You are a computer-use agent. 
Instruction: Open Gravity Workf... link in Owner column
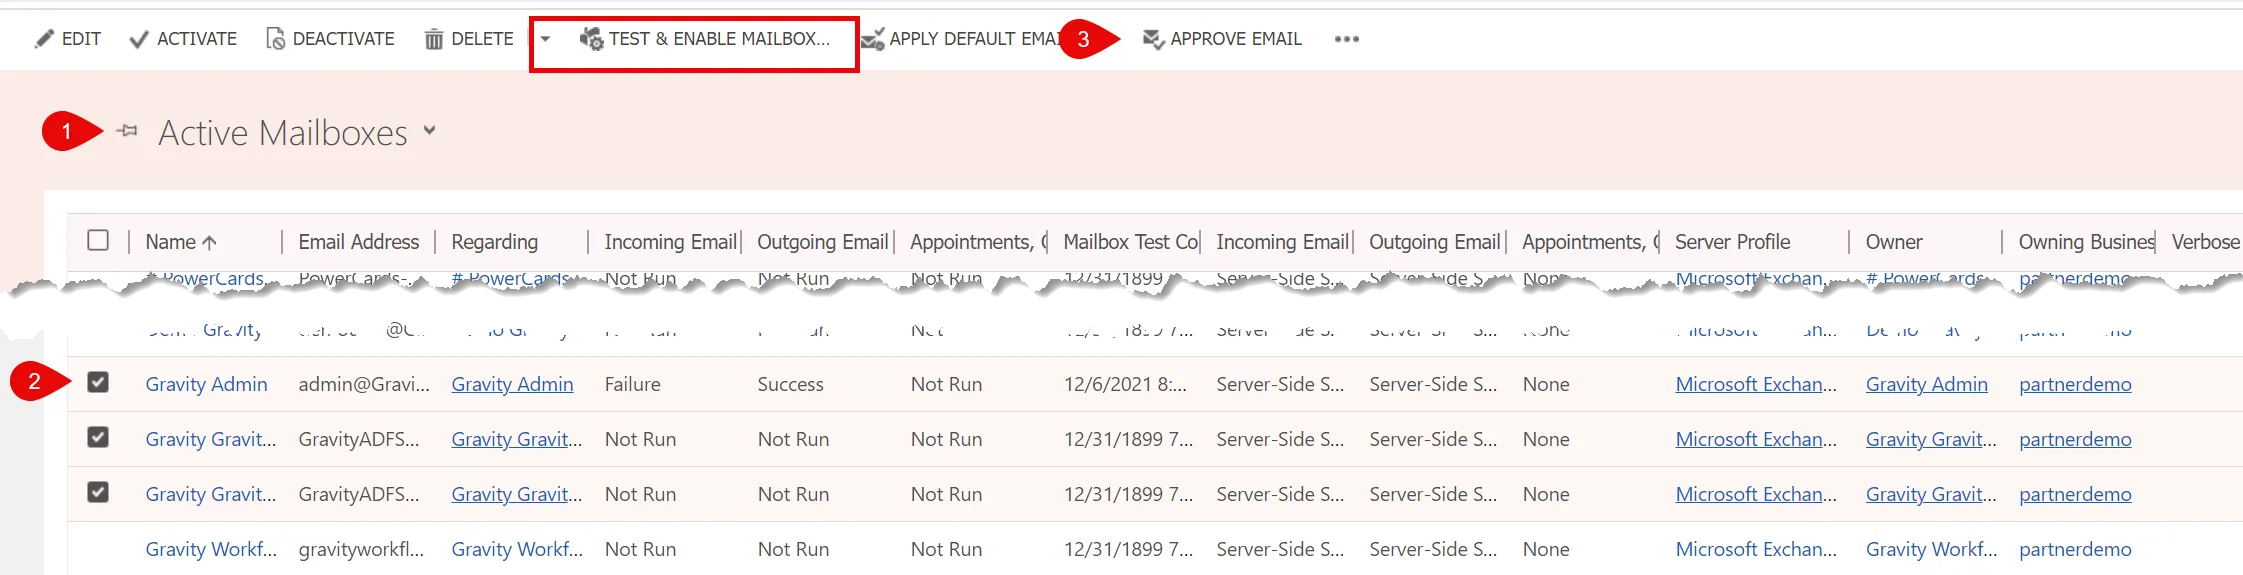(x=1932, y=549)
